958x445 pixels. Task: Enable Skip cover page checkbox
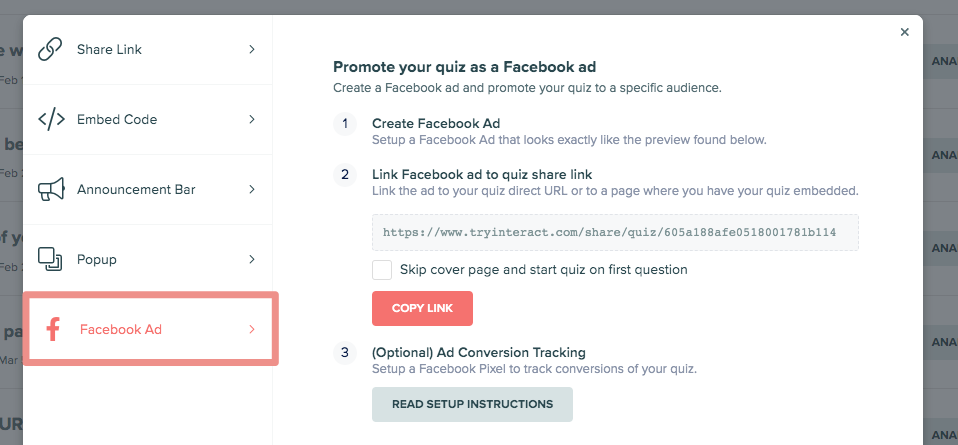tap(382, 270)
